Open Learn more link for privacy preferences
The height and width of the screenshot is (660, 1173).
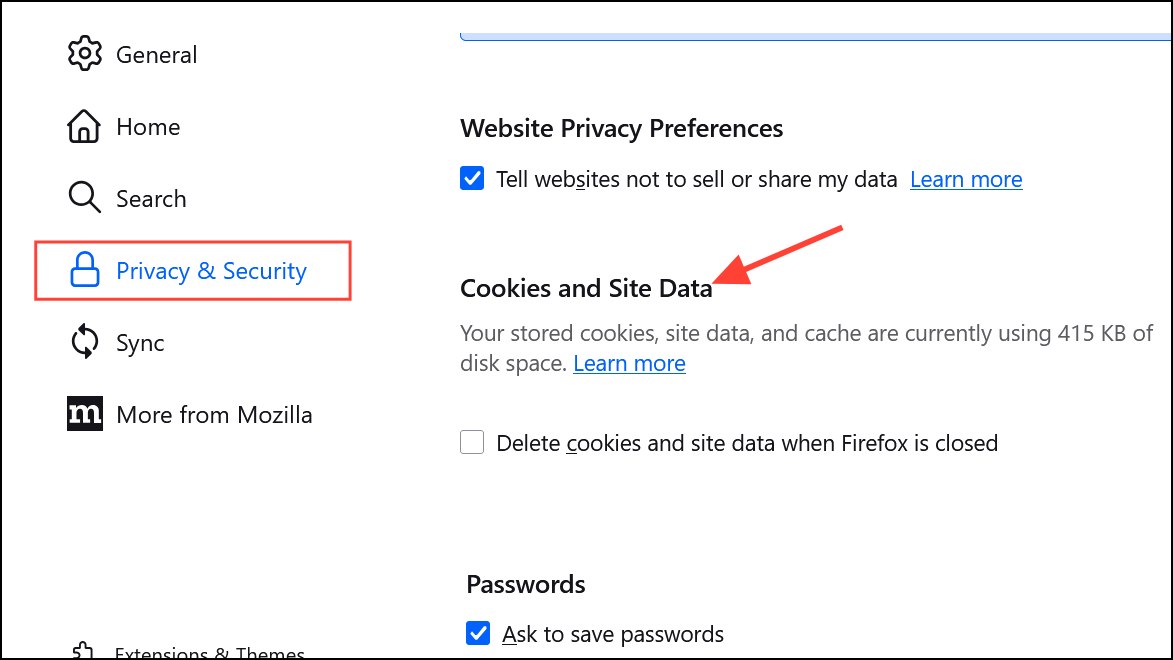click(966, 180)
